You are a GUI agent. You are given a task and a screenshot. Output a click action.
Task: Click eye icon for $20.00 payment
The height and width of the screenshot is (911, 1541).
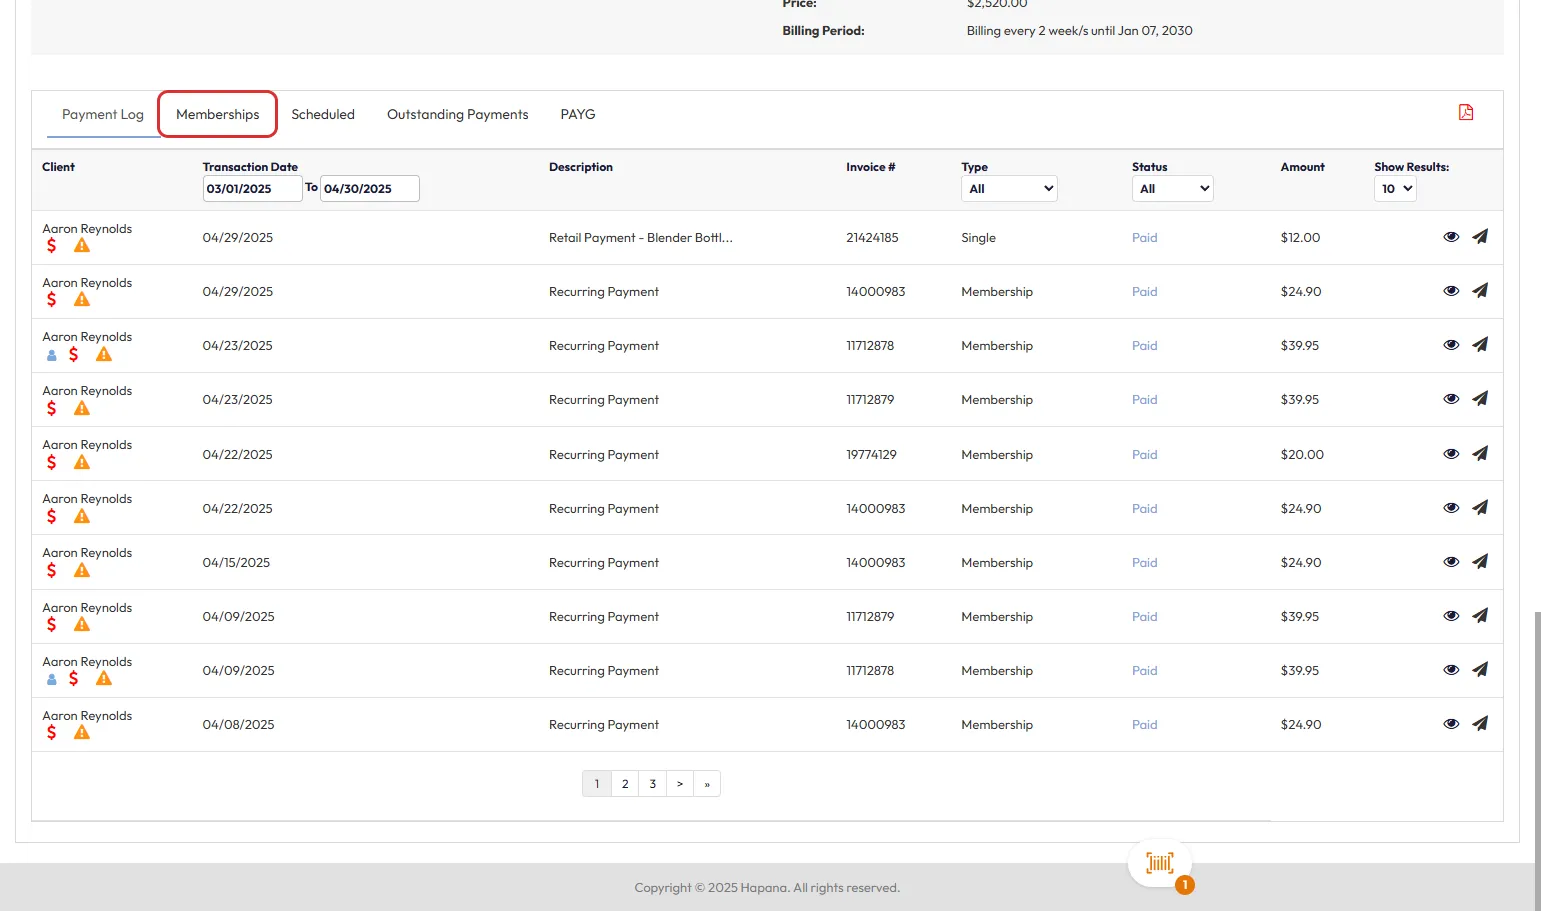(x=1451, y=454)
